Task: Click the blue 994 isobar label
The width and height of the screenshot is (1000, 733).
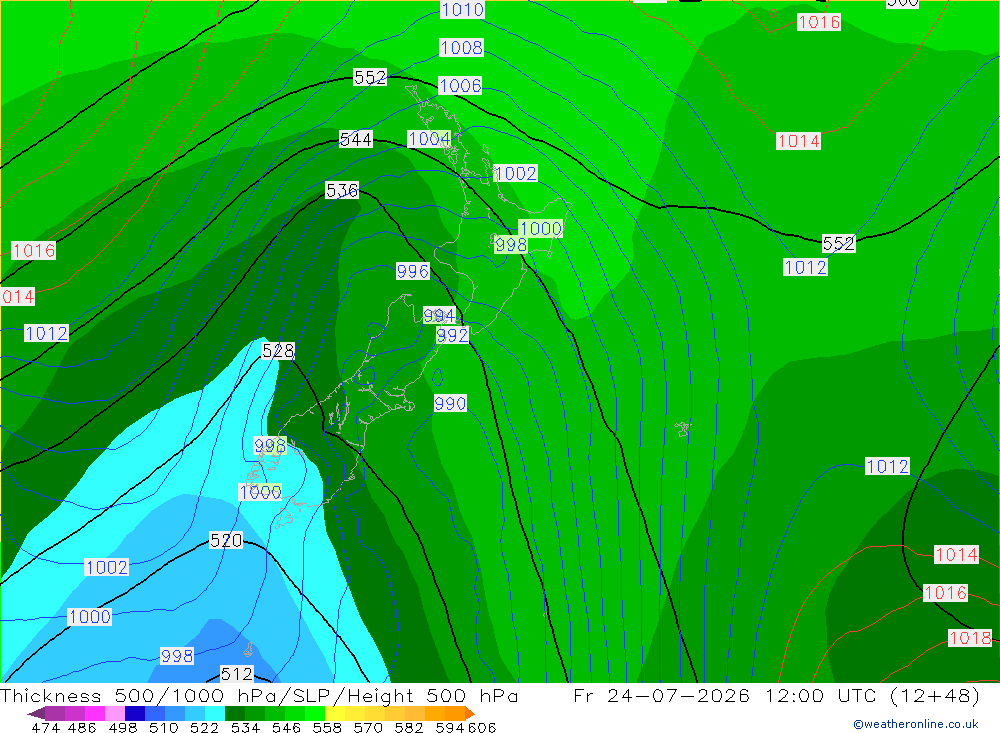Action: (x=439, y=315)
